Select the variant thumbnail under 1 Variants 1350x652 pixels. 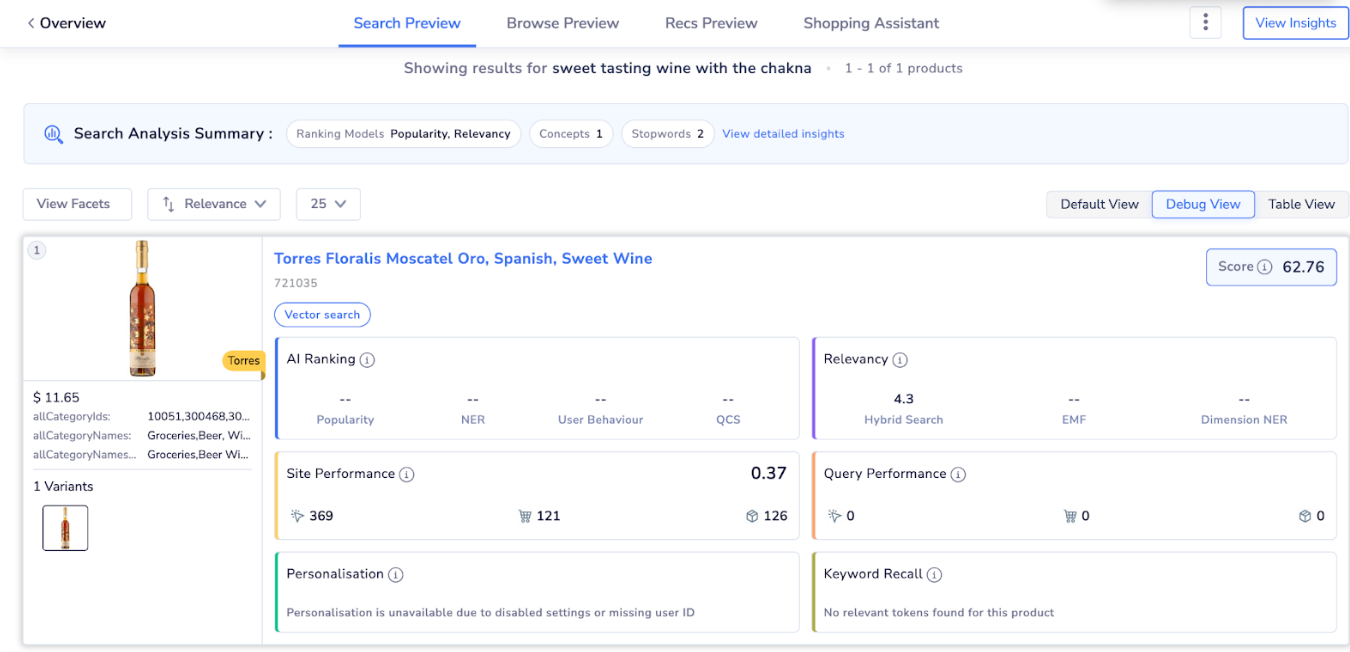(65, 528)
